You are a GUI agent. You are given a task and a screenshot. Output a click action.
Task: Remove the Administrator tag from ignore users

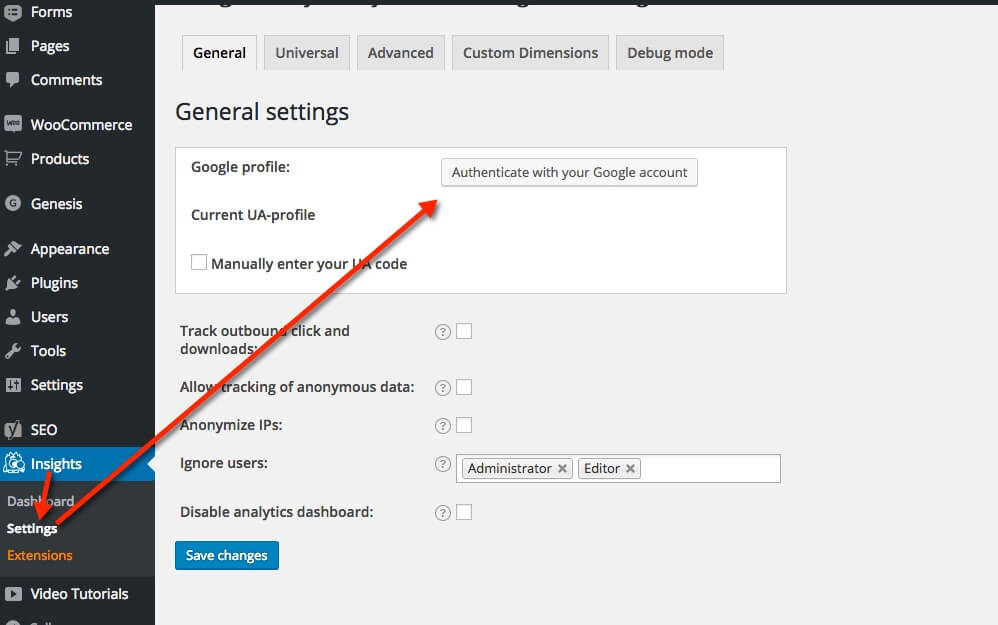point(563,469)
